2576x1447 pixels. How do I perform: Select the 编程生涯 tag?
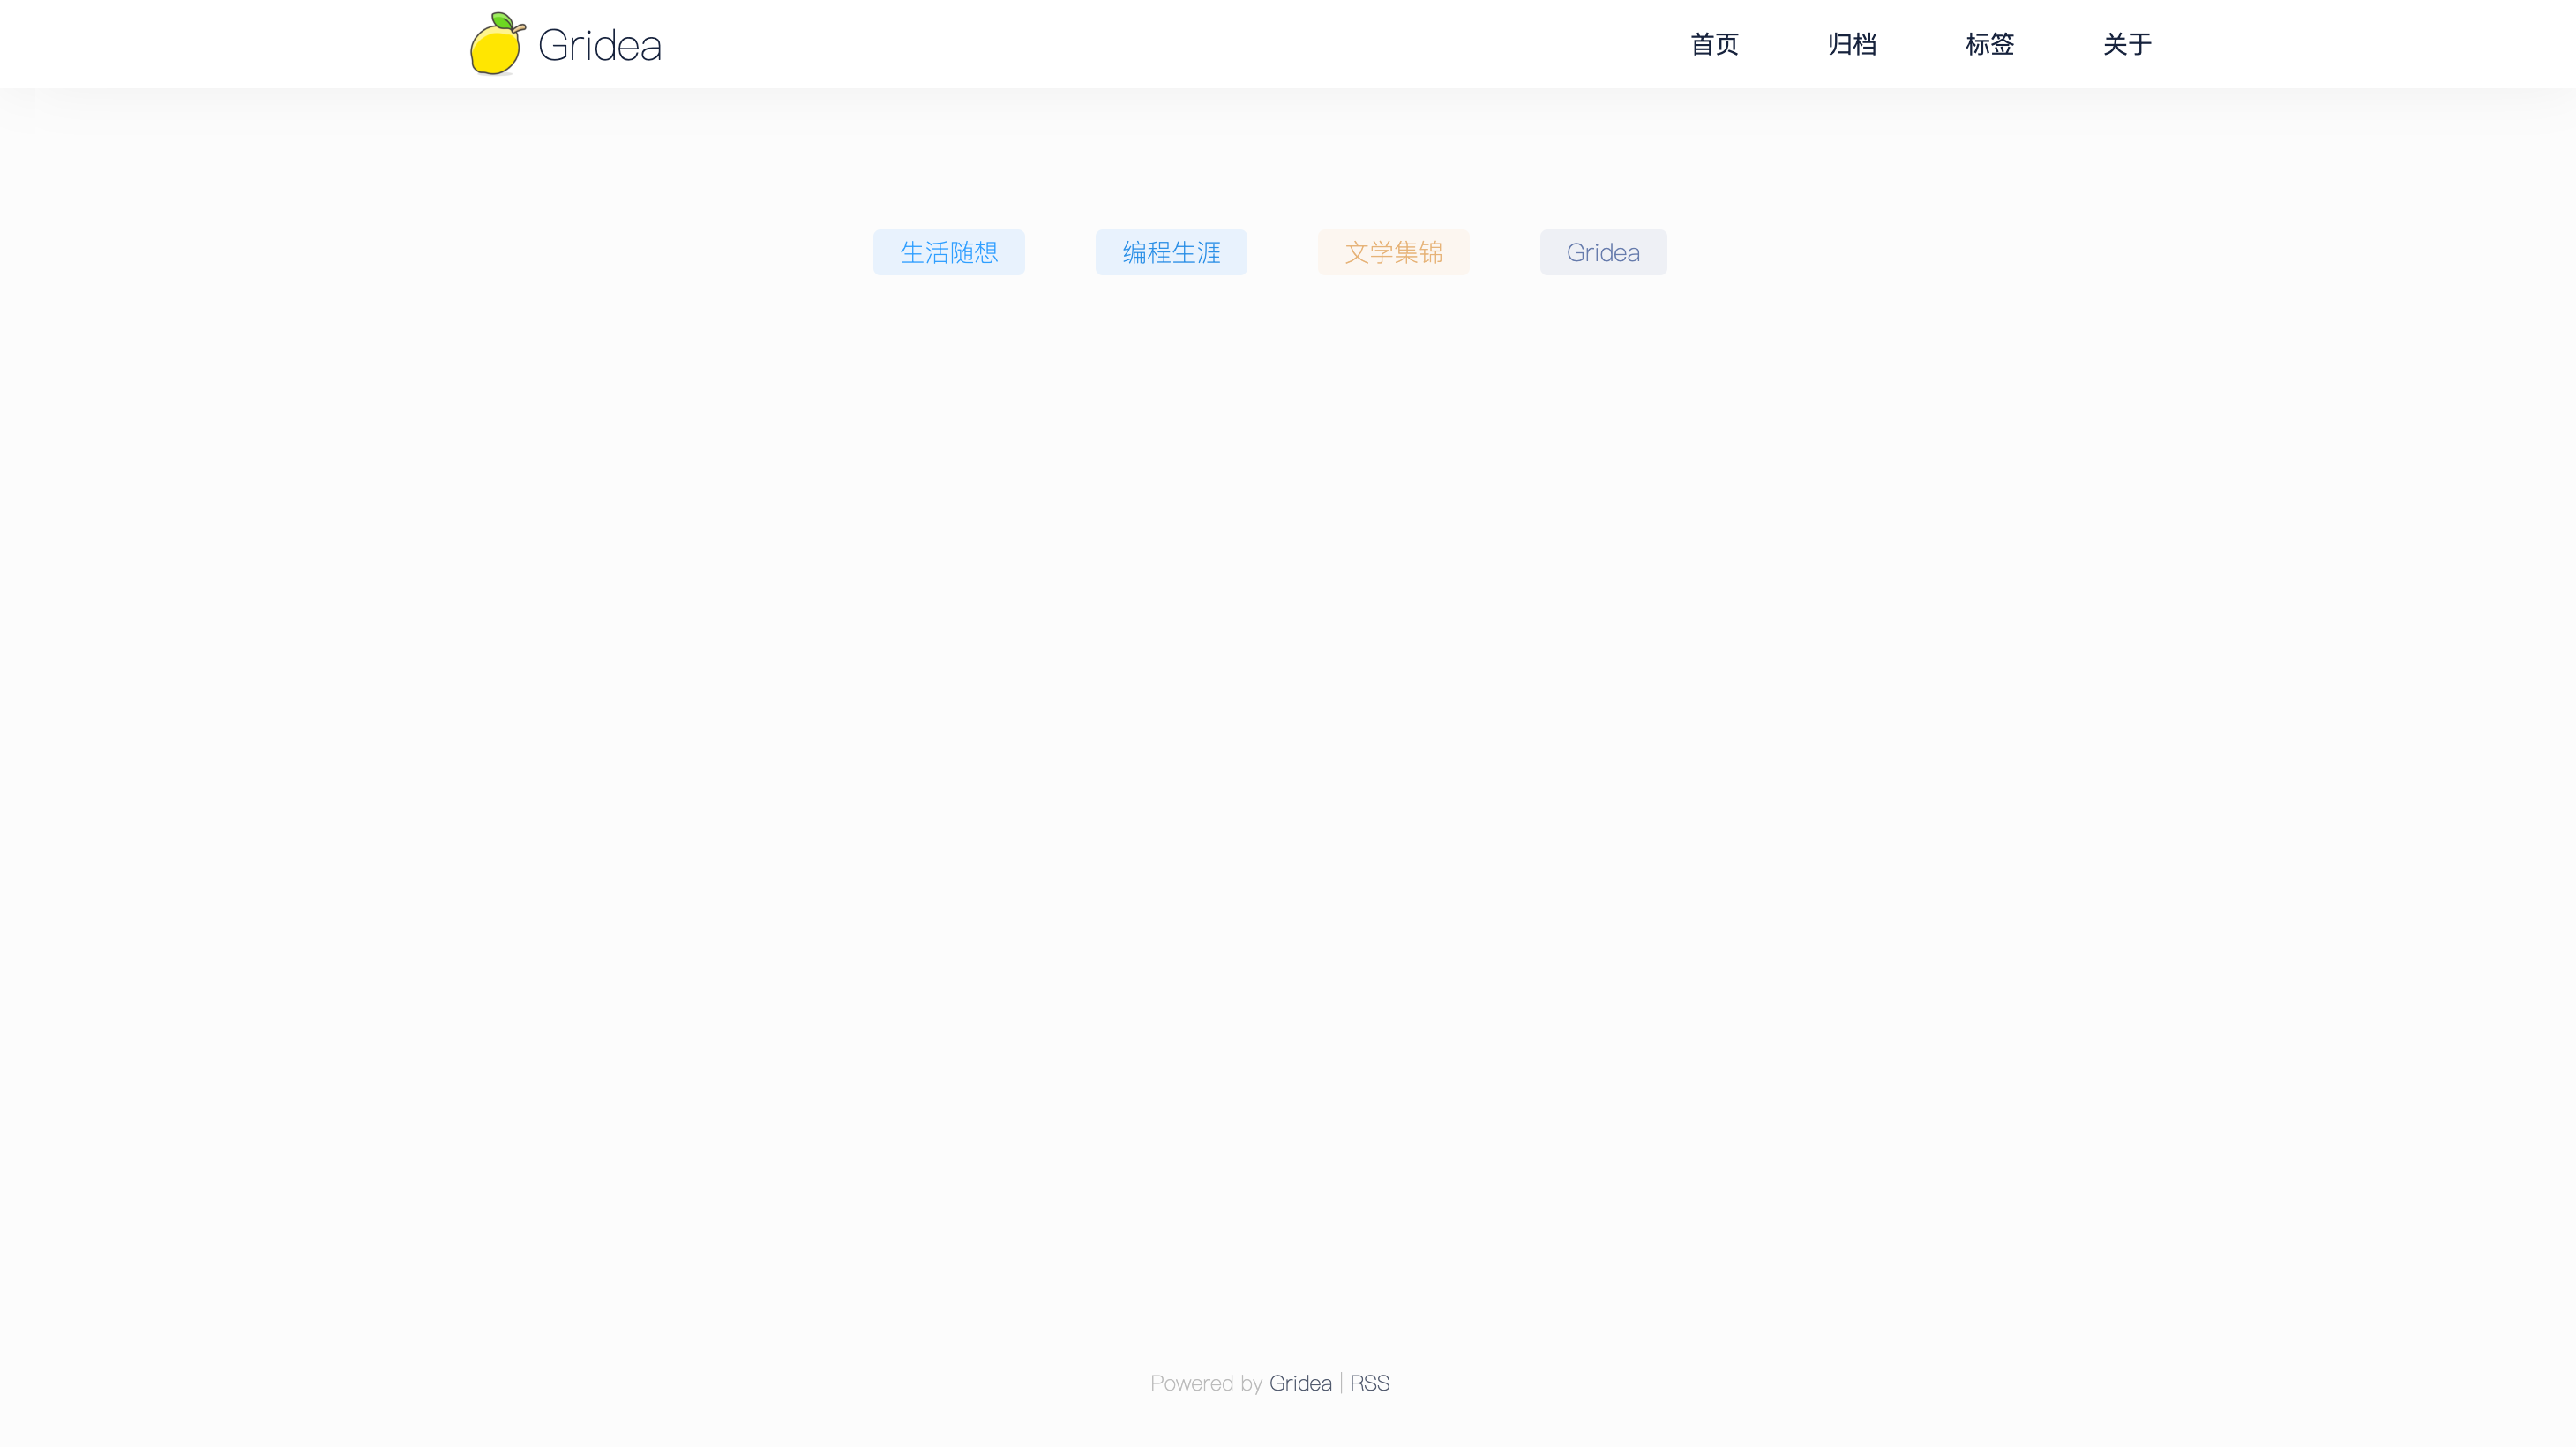coord(1171,252)
